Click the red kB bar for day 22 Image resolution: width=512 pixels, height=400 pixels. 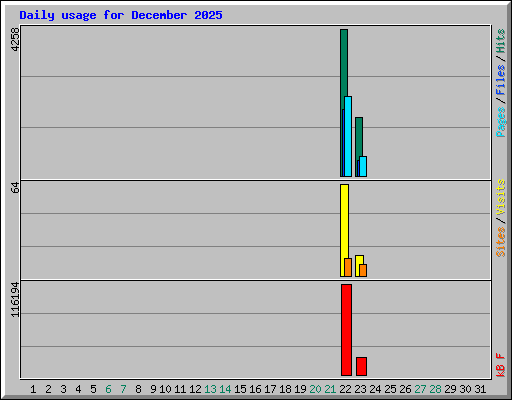346,330
